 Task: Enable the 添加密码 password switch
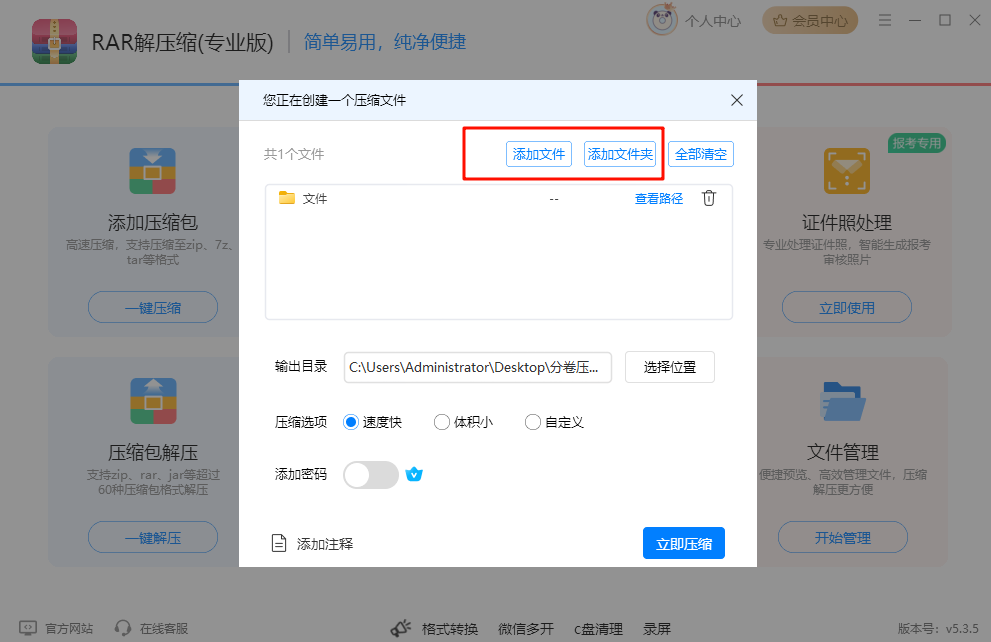[370, 474]
